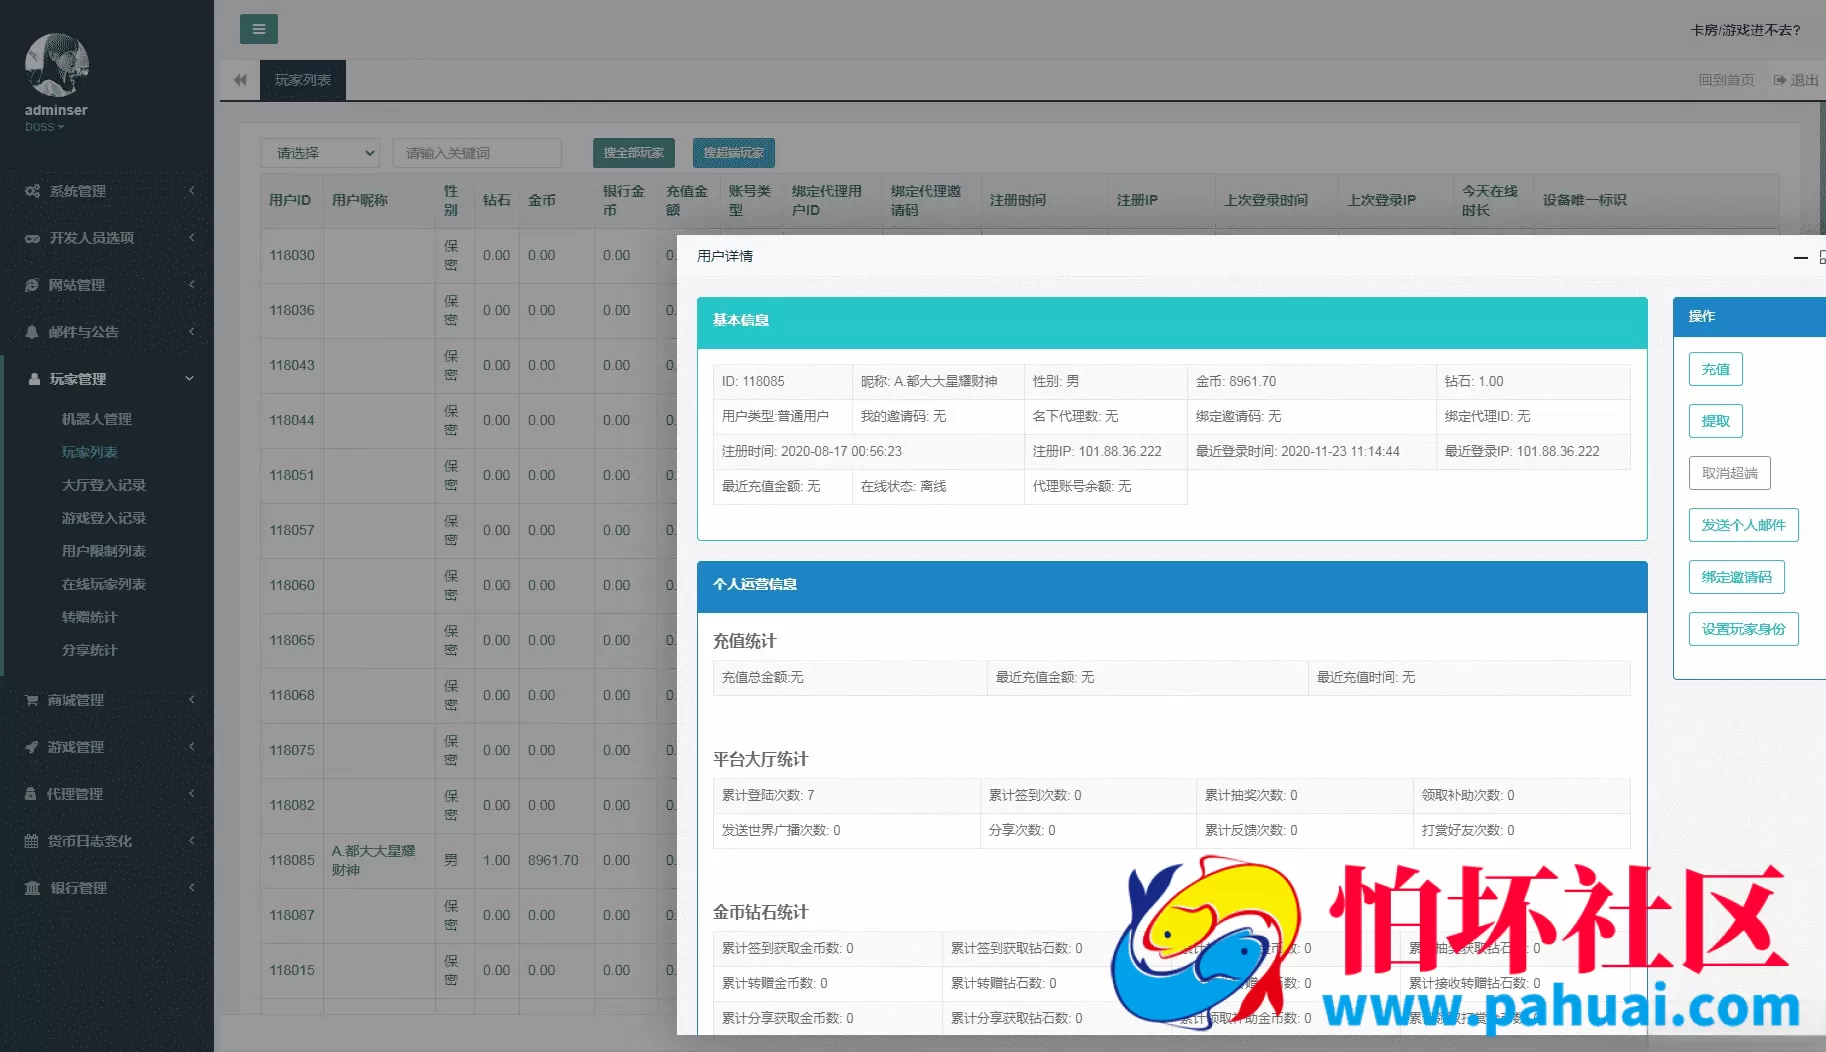The width and height of the screenshot is (1826, 1052).
Task: Click the 个人运营信息 panel header
Action: (1172, 585)
